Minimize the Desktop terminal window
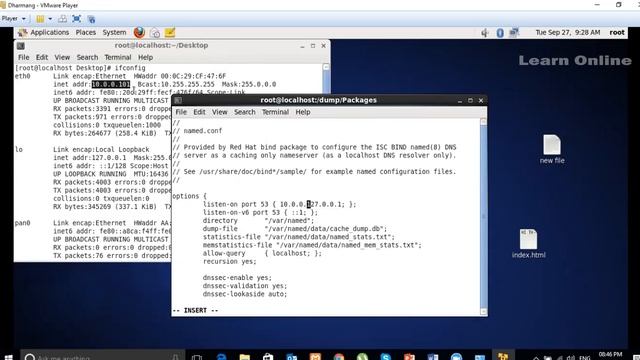This screenshot has width=640, height=360. (x=302, y=46)
